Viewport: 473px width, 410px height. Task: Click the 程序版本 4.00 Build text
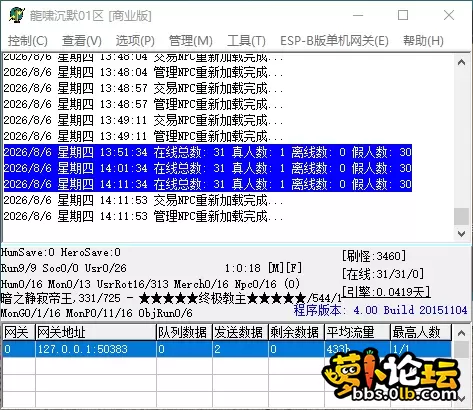point(380,310)
